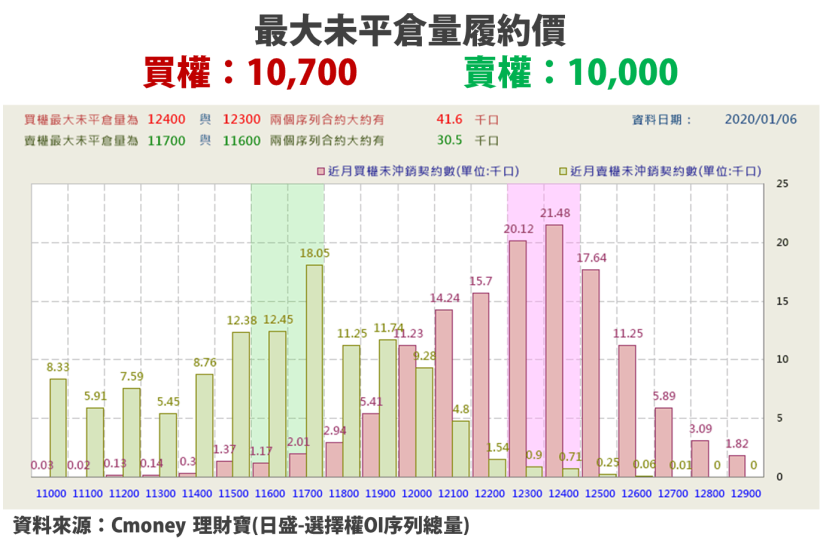Click the pink bar labeled 3.09

pos(700,459)
